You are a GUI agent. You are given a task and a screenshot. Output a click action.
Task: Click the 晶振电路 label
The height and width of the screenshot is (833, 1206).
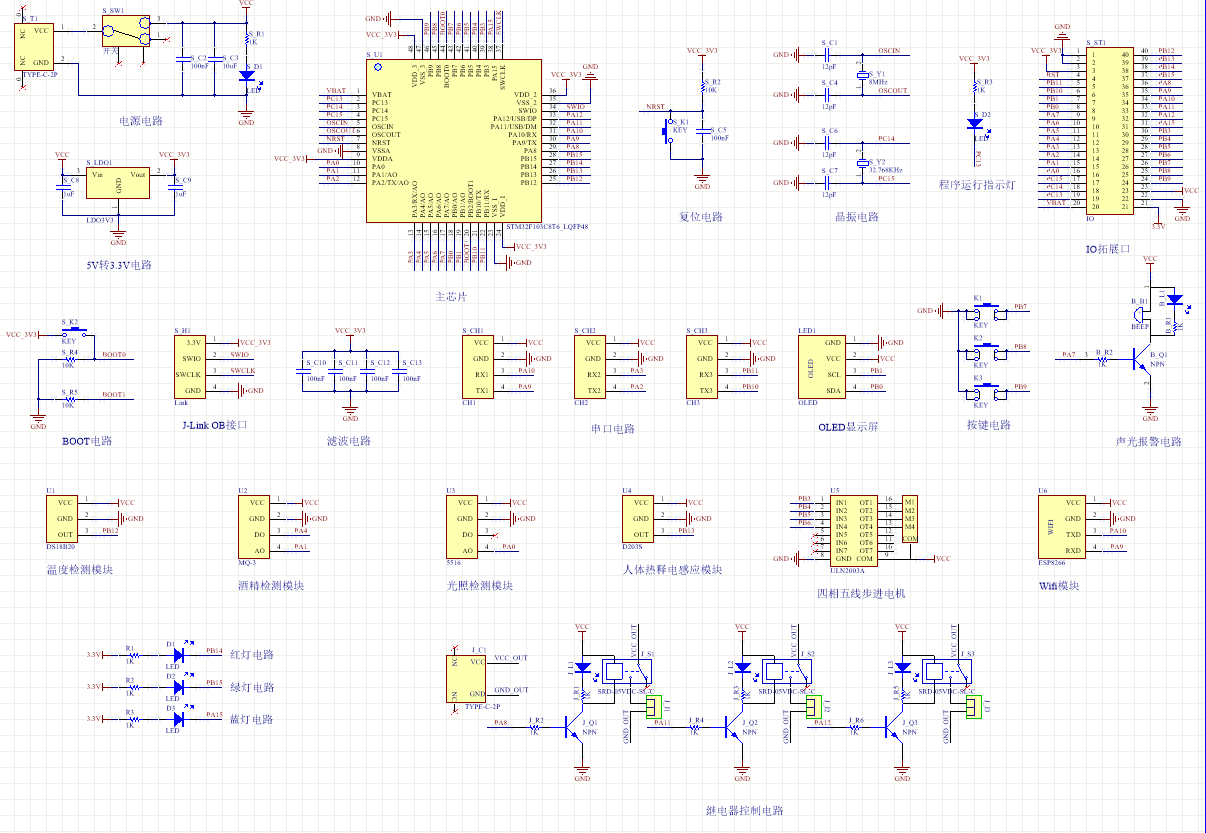point(857,217)
